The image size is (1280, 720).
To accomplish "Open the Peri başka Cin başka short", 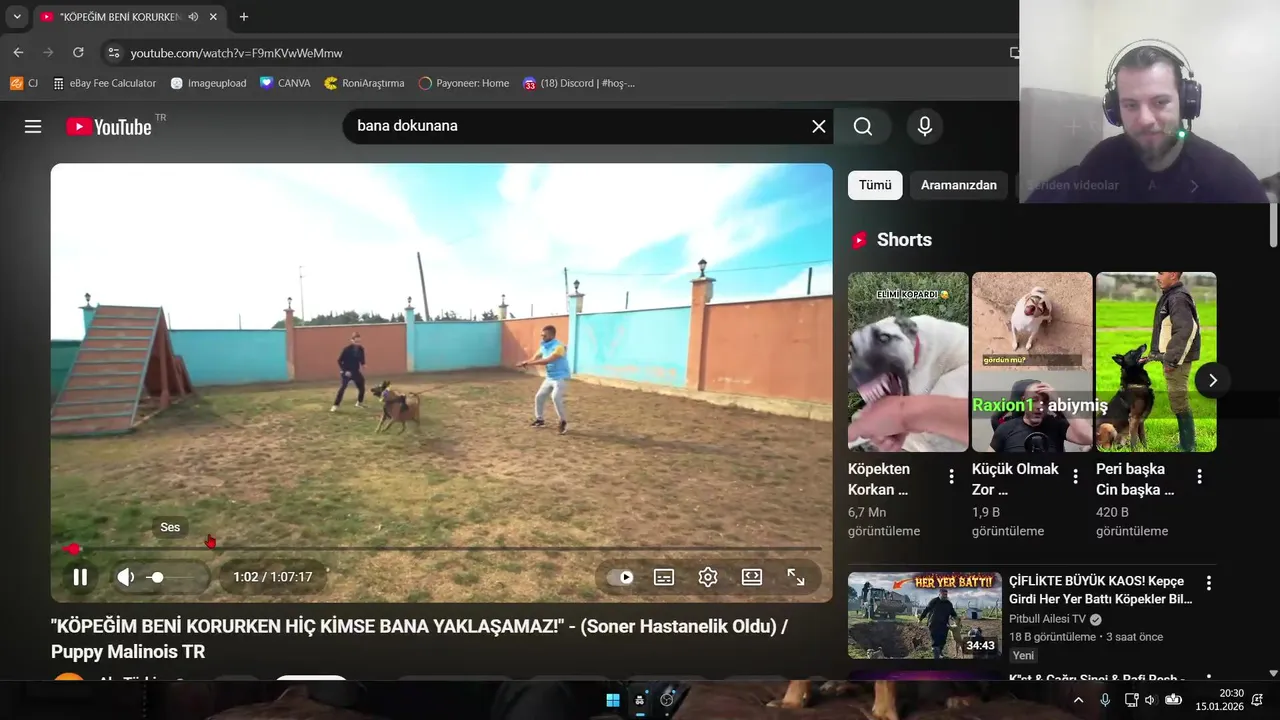I will click(x=1156, y=362).
